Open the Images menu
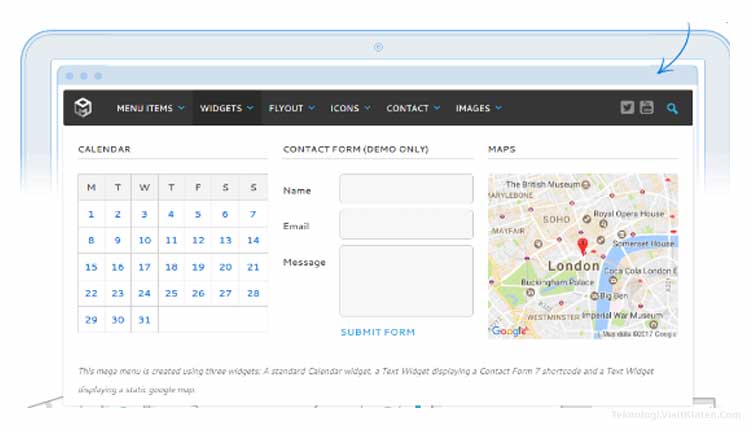 (473, 108)
